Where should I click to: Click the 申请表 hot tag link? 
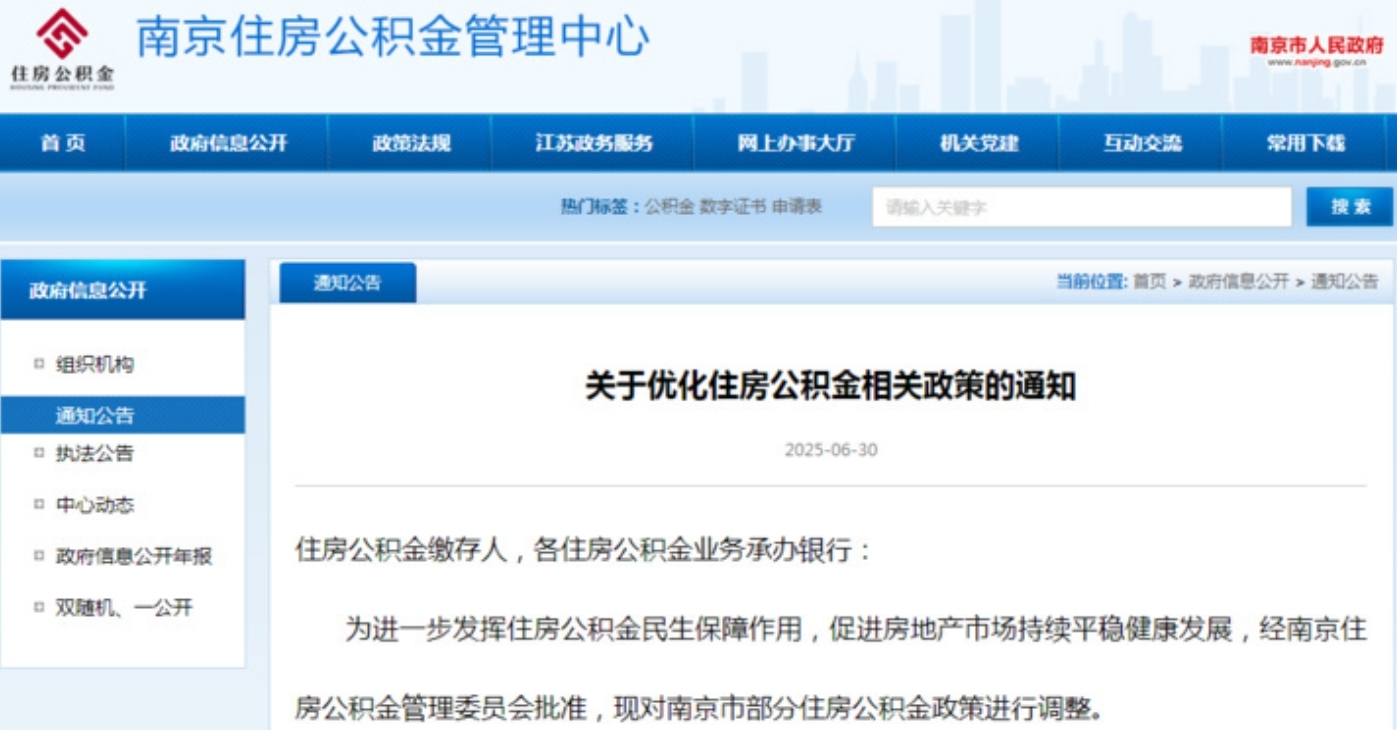coord(797,207)
